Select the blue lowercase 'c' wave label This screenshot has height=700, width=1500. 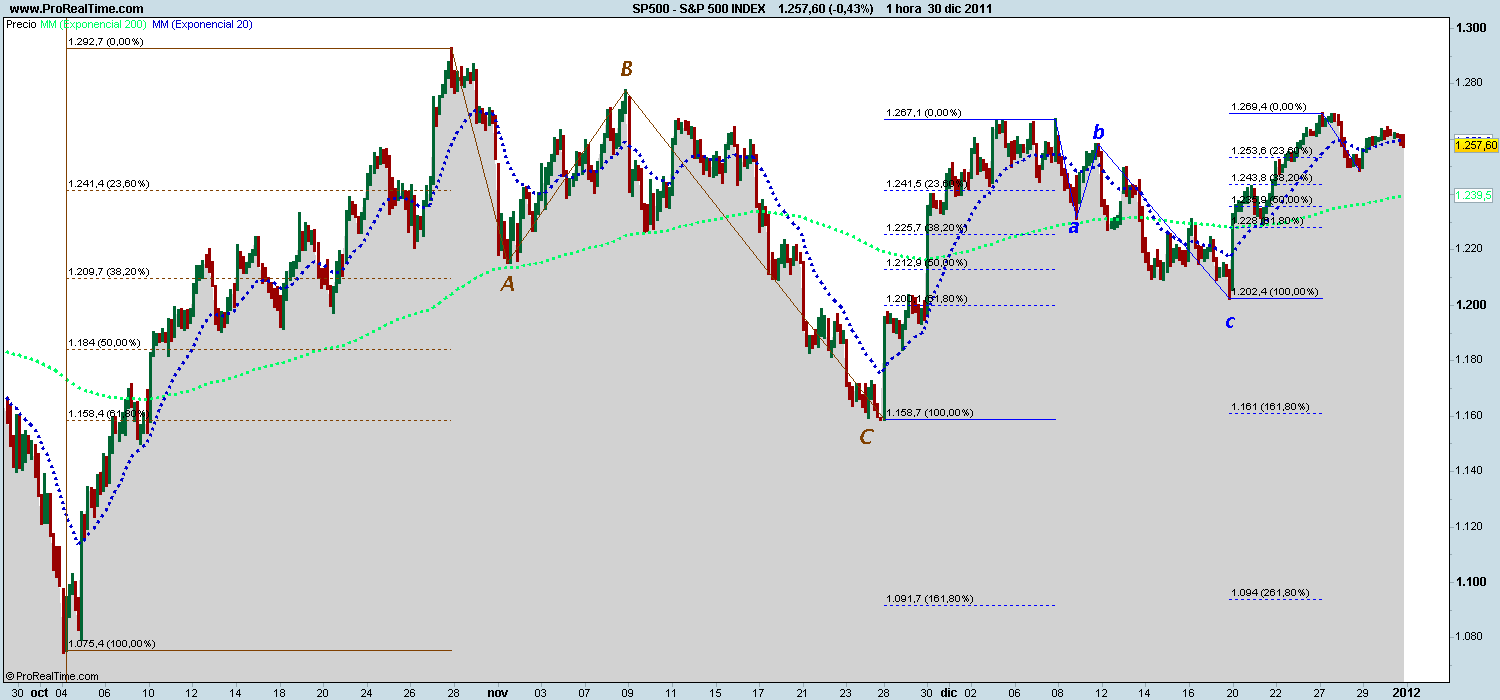[1229, 322]
